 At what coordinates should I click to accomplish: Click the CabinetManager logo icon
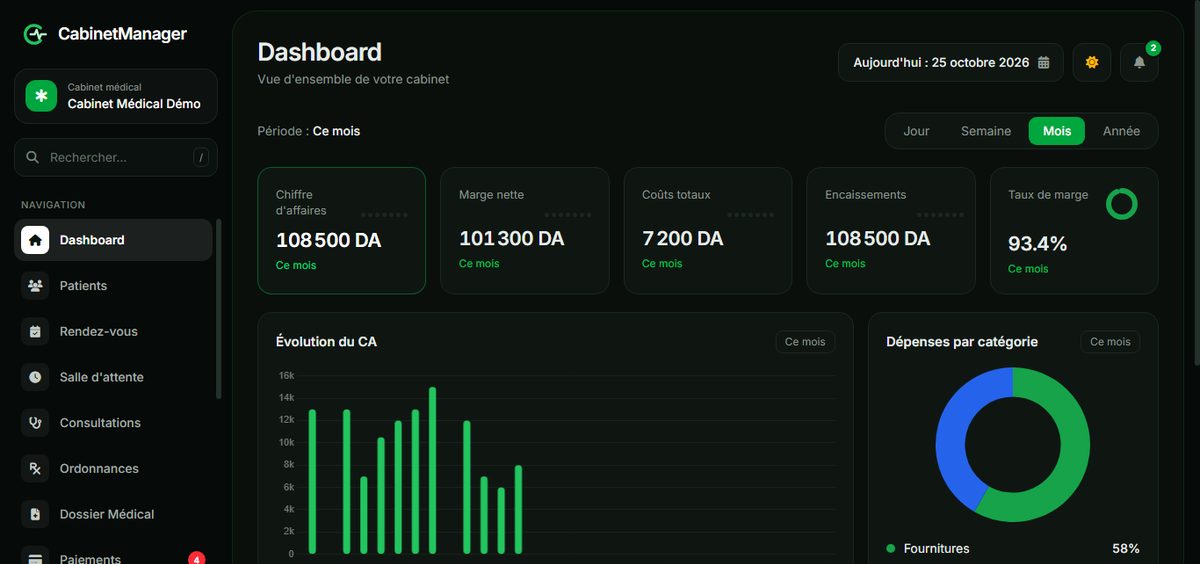click(x=36, y=34)
